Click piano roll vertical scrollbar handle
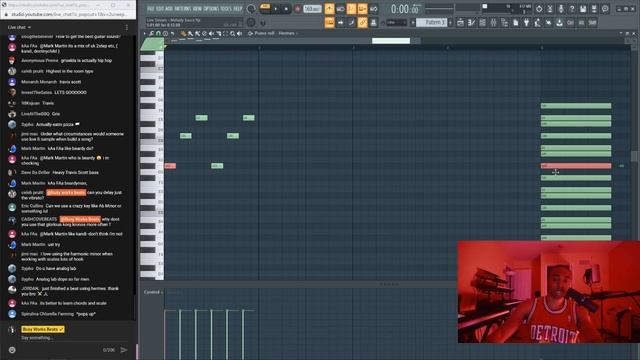The image size is (640, 360). (x=634, y=156)
